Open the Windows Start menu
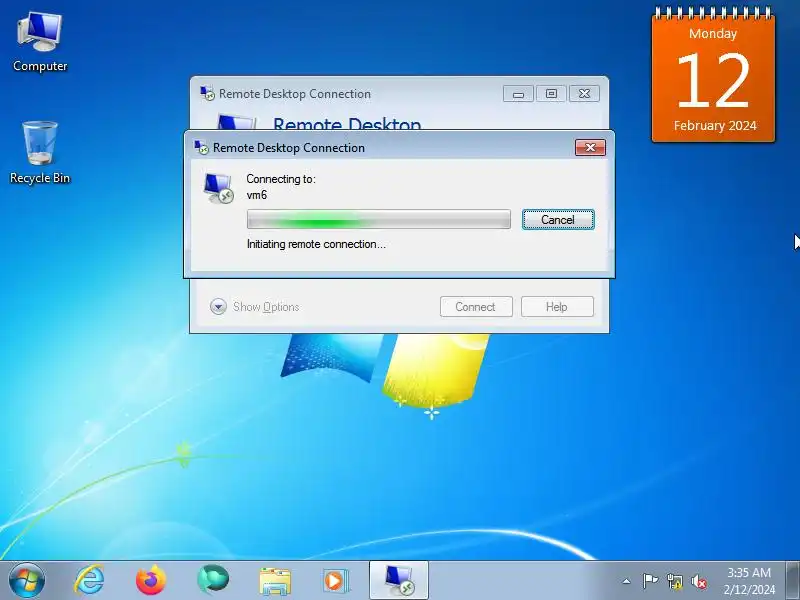This screenshot has height=600, width=800. pyautogui.click(x=27, y=580)
